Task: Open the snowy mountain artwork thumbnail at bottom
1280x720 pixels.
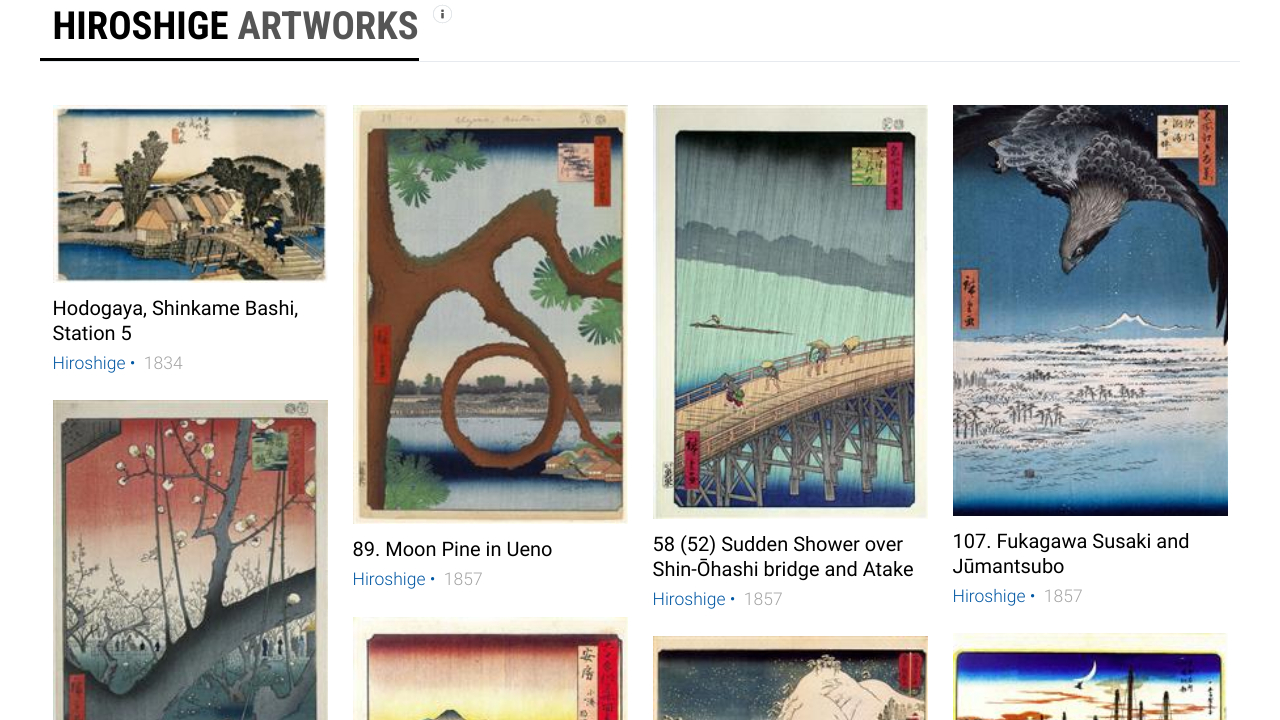Action: click(x=790, y=678)
